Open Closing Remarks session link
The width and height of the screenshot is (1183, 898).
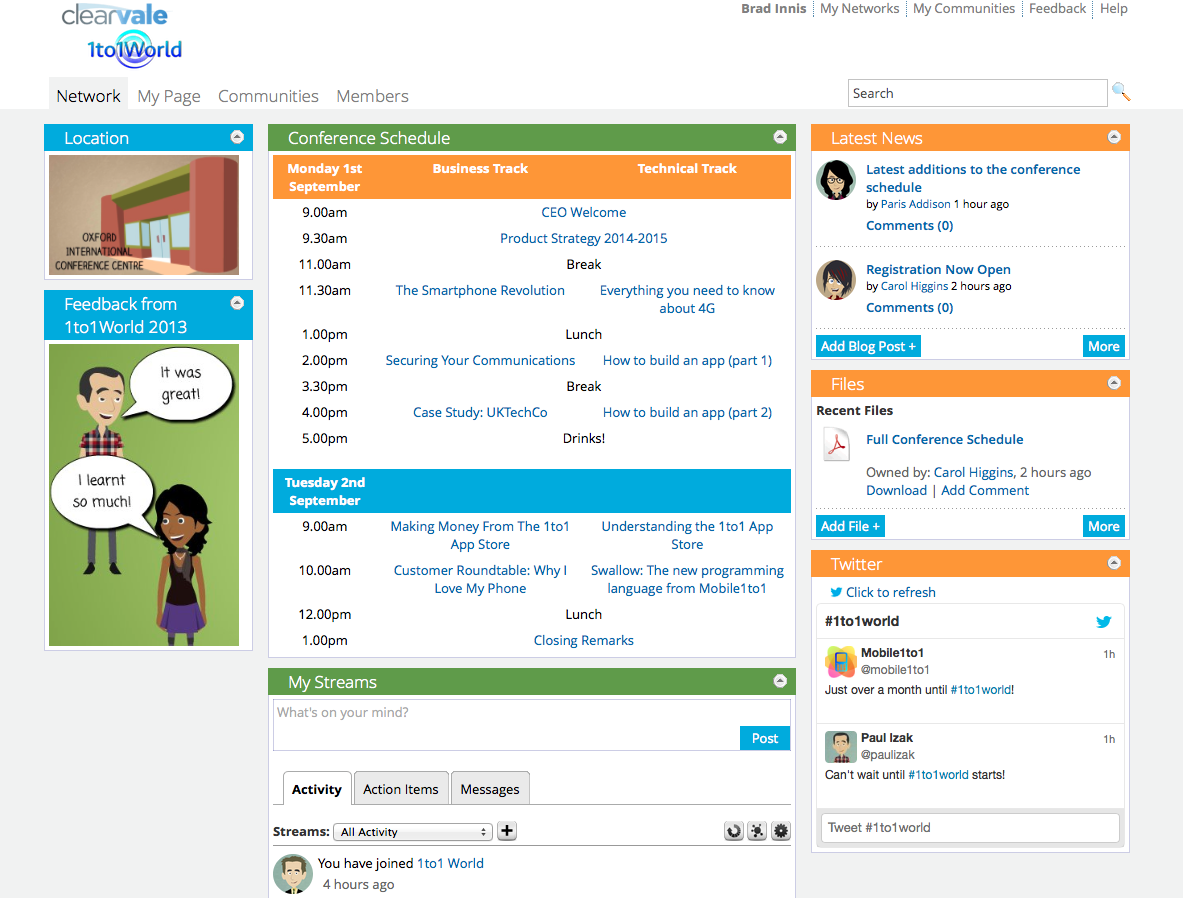[583, 640]
